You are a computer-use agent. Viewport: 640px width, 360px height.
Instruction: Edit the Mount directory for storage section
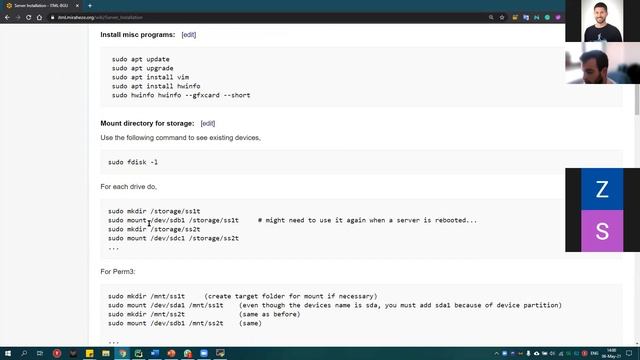point(208,123)
